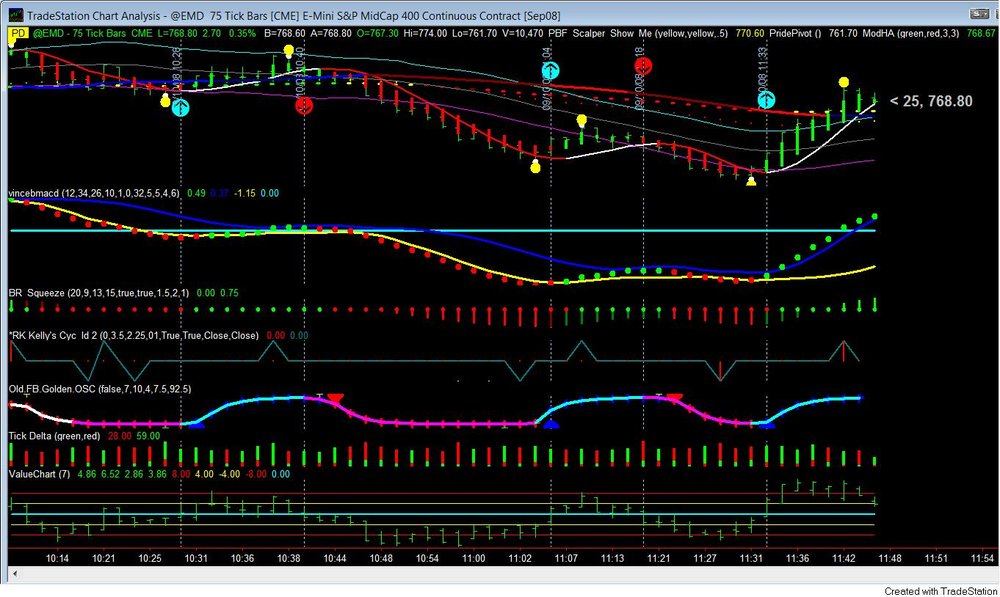The height and width of the screenshot is (597, 1000).
Task: Click the TradeStation icon in the title bar
Action: (x=15, y=15)
